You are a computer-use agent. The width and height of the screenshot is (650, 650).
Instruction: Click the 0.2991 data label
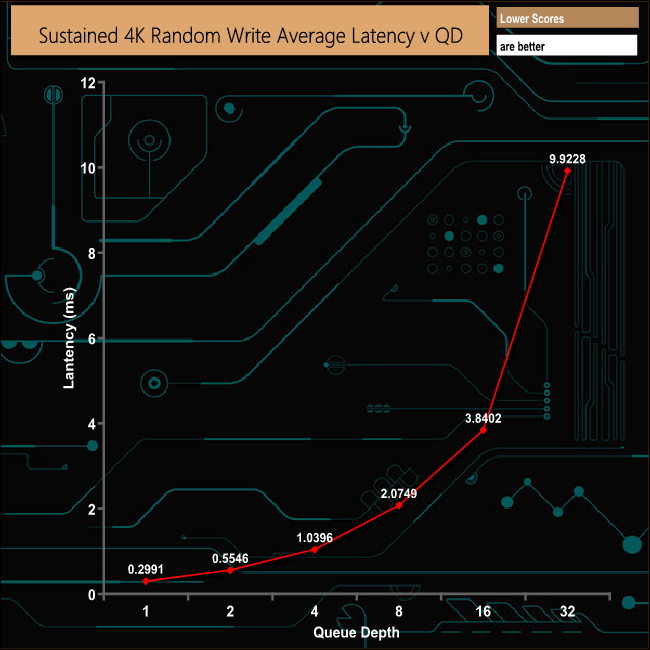tap(146, 569)
